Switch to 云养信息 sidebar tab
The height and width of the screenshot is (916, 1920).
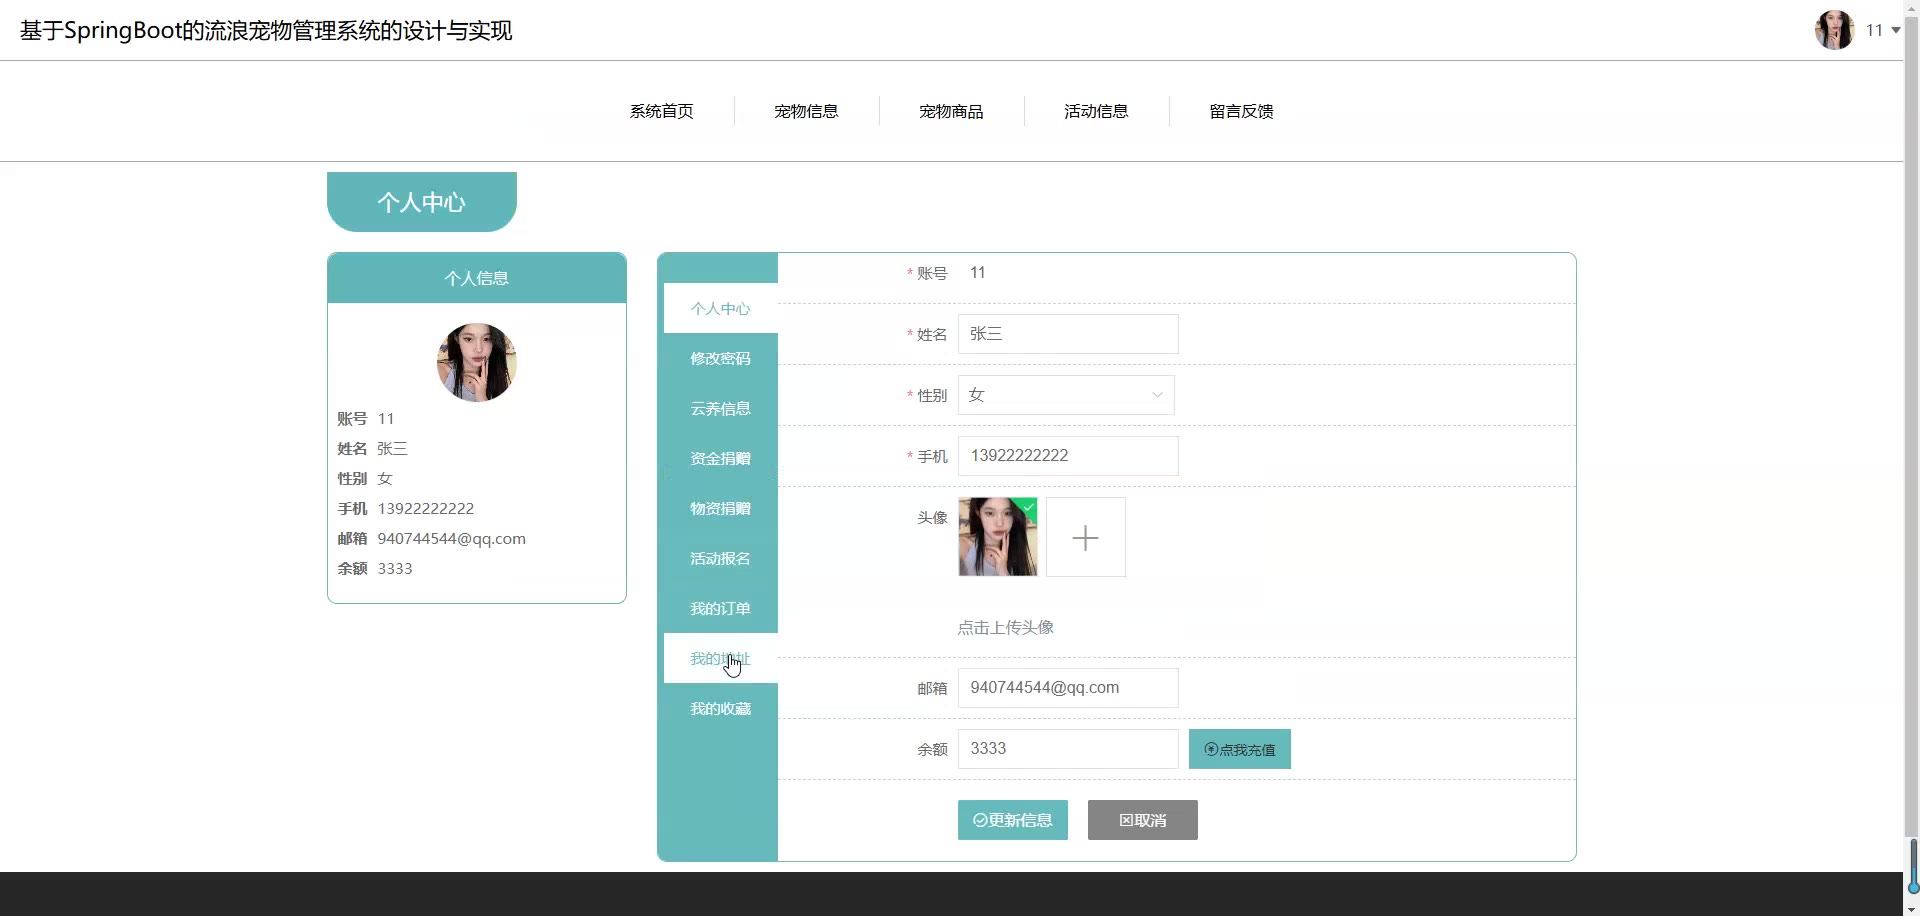click(x=720, y=408)
